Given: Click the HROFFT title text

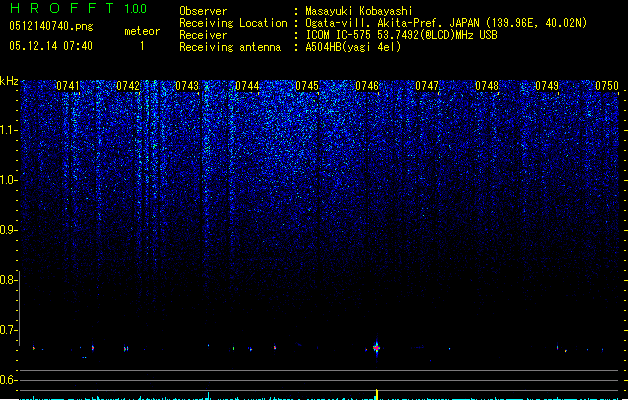Looking at the screenshot, I should pyautogui.click(x=61, y=8).
